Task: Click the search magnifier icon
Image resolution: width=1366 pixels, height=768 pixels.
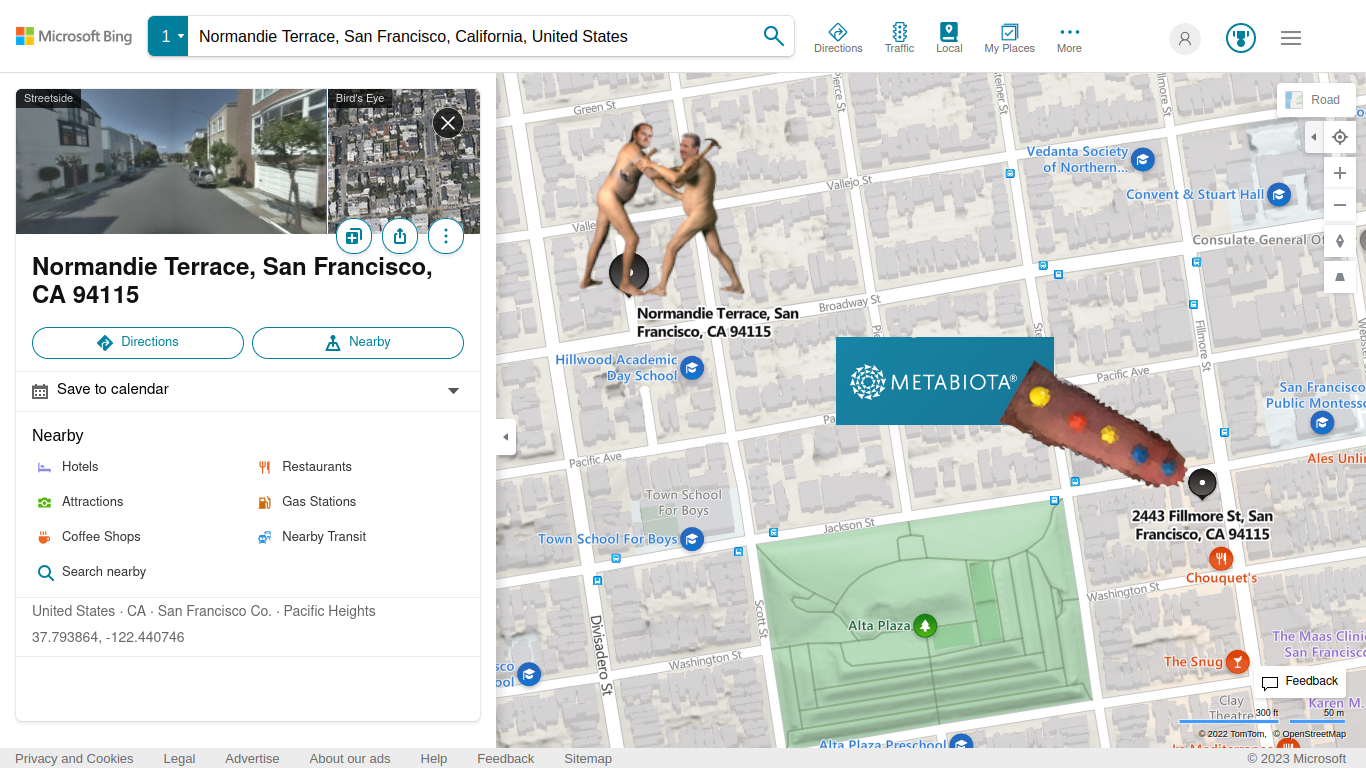Action: coord(773,36)
